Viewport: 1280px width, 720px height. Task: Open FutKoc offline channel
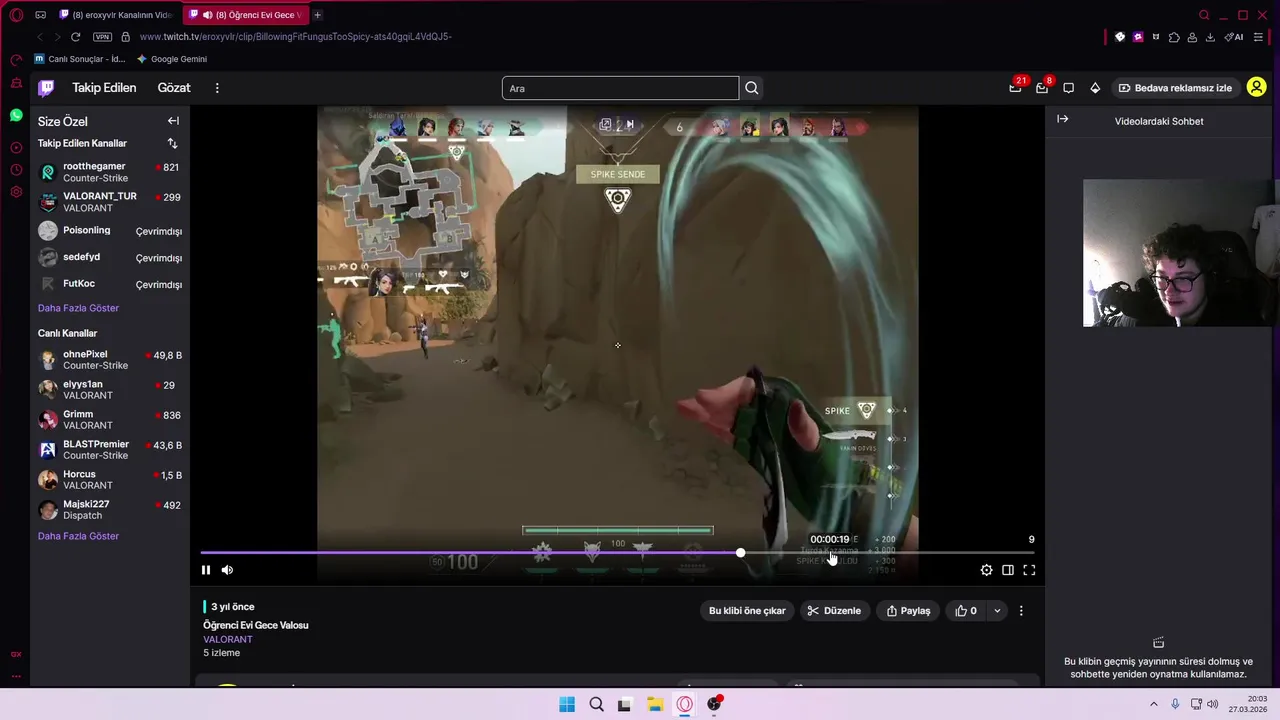click(110, 284)
